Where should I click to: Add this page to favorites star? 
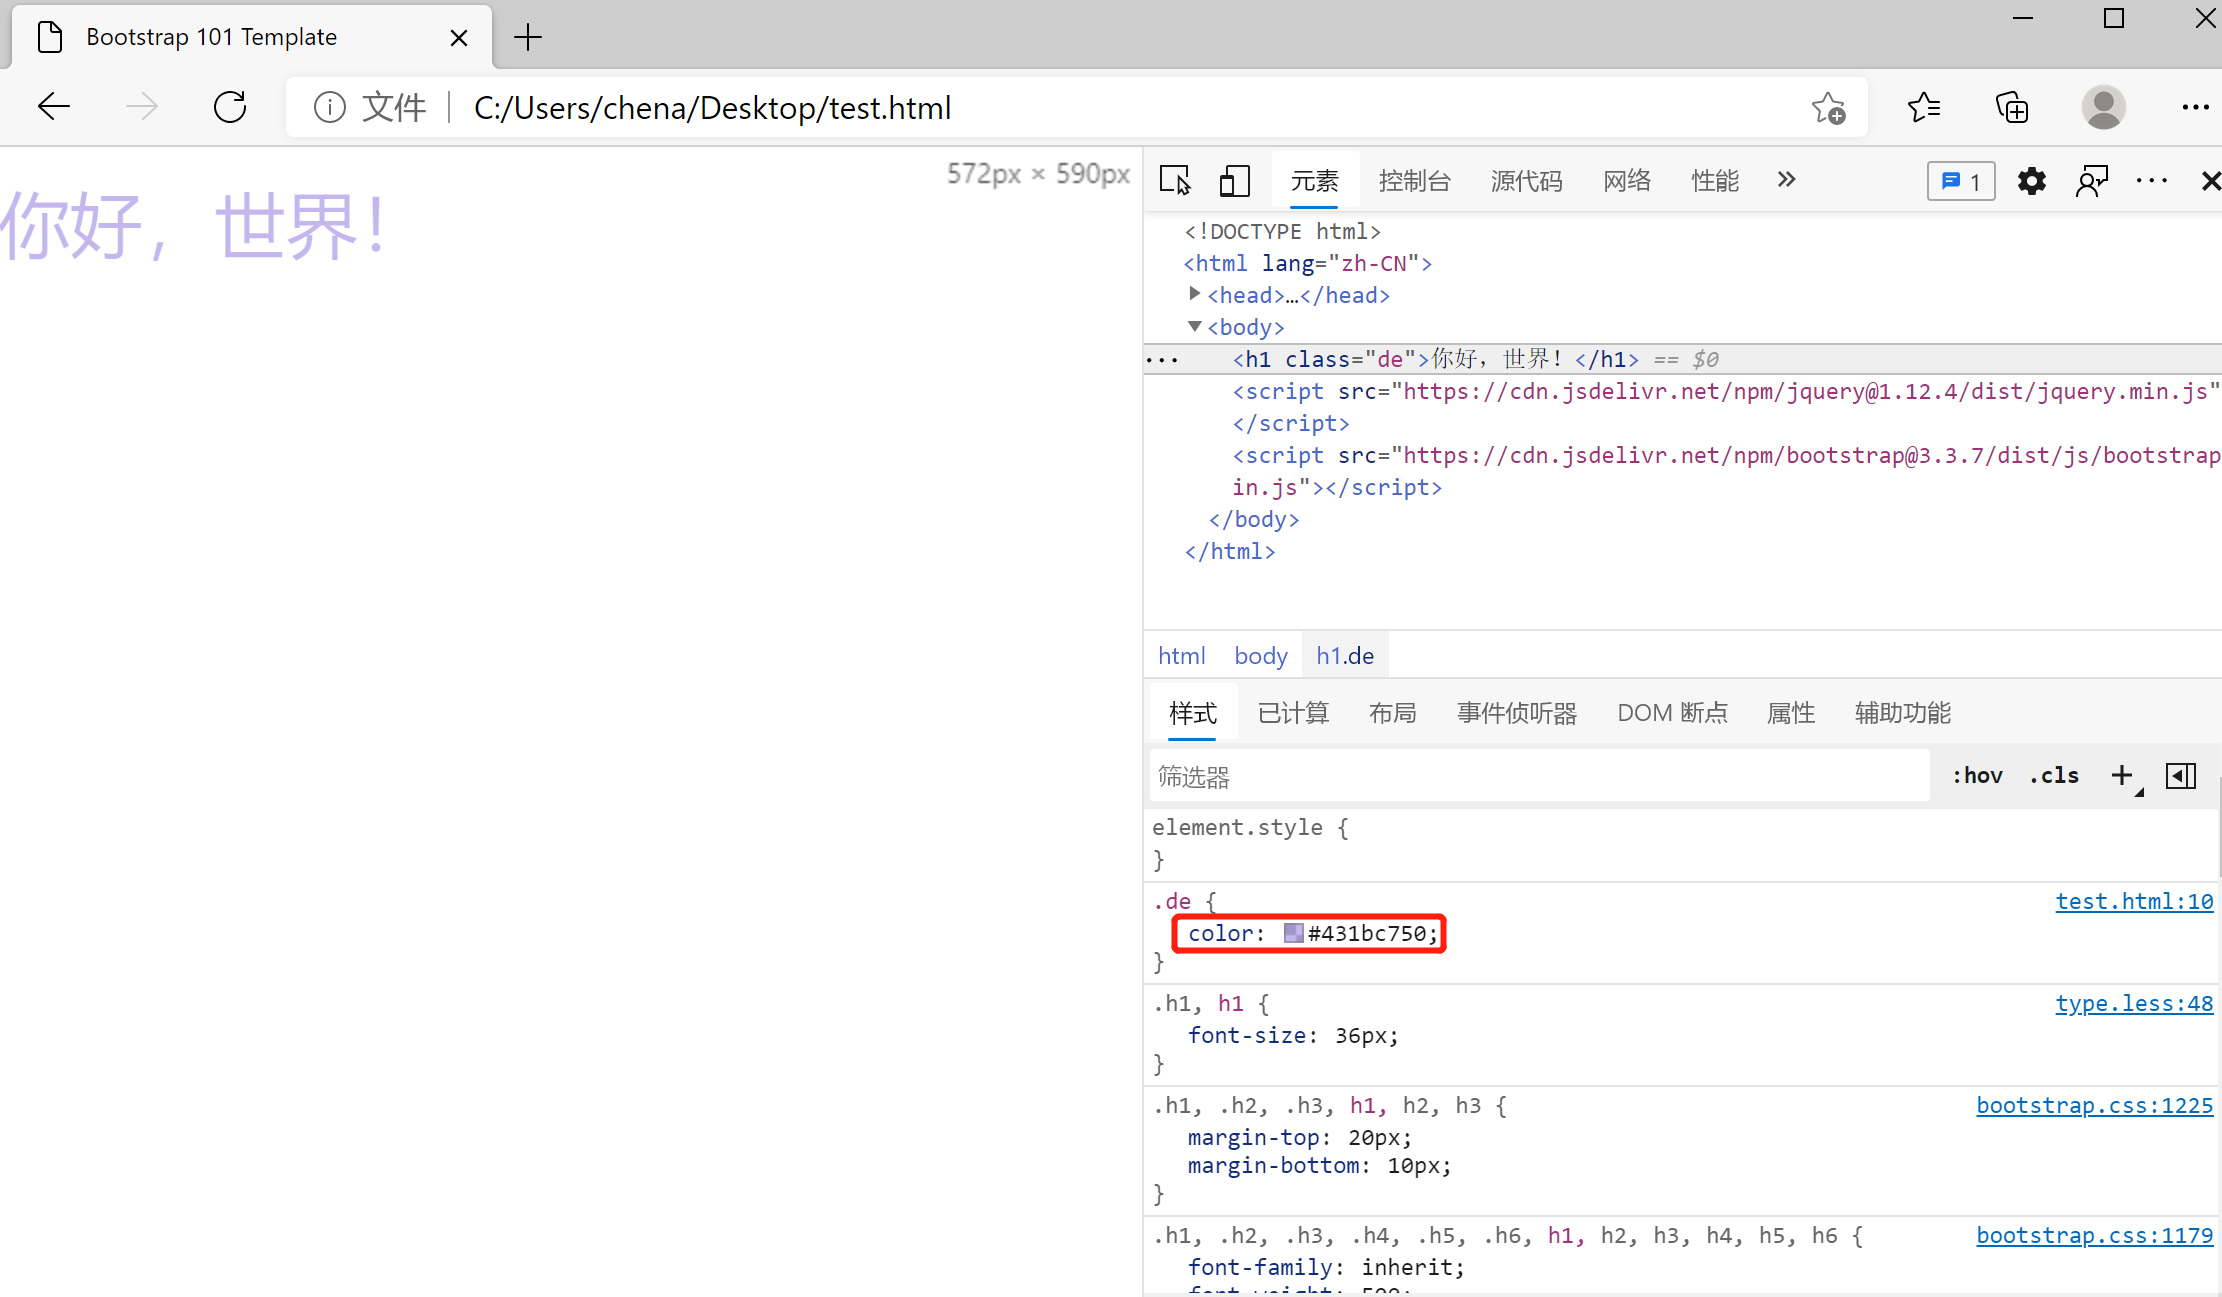click(1829, 107)
